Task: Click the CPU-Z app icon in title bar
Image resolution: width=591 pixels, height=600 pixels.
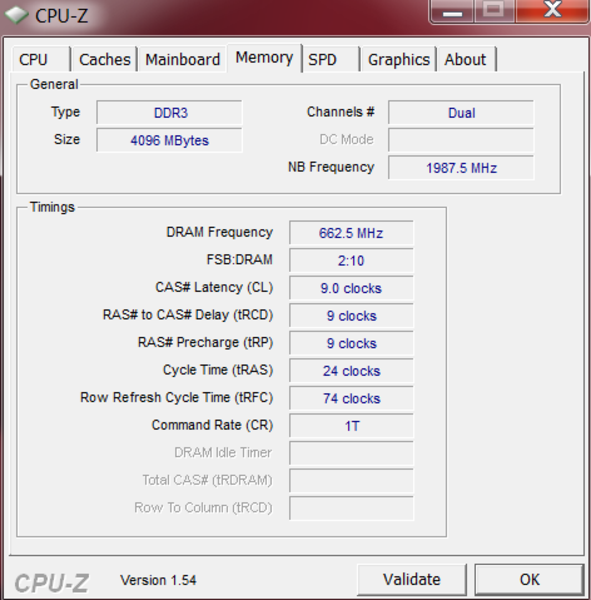Action: point(16,15)
